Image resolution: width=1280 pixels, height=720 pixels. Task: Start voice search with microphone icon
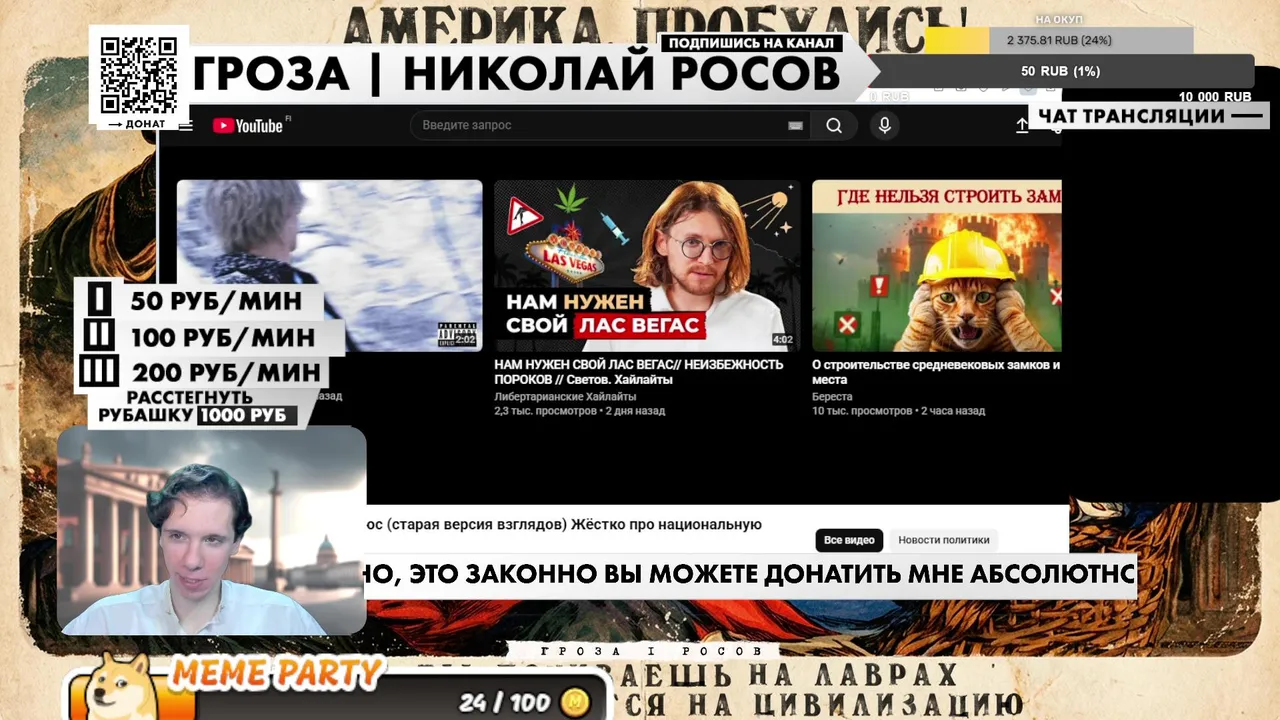[x=884, y=125]
